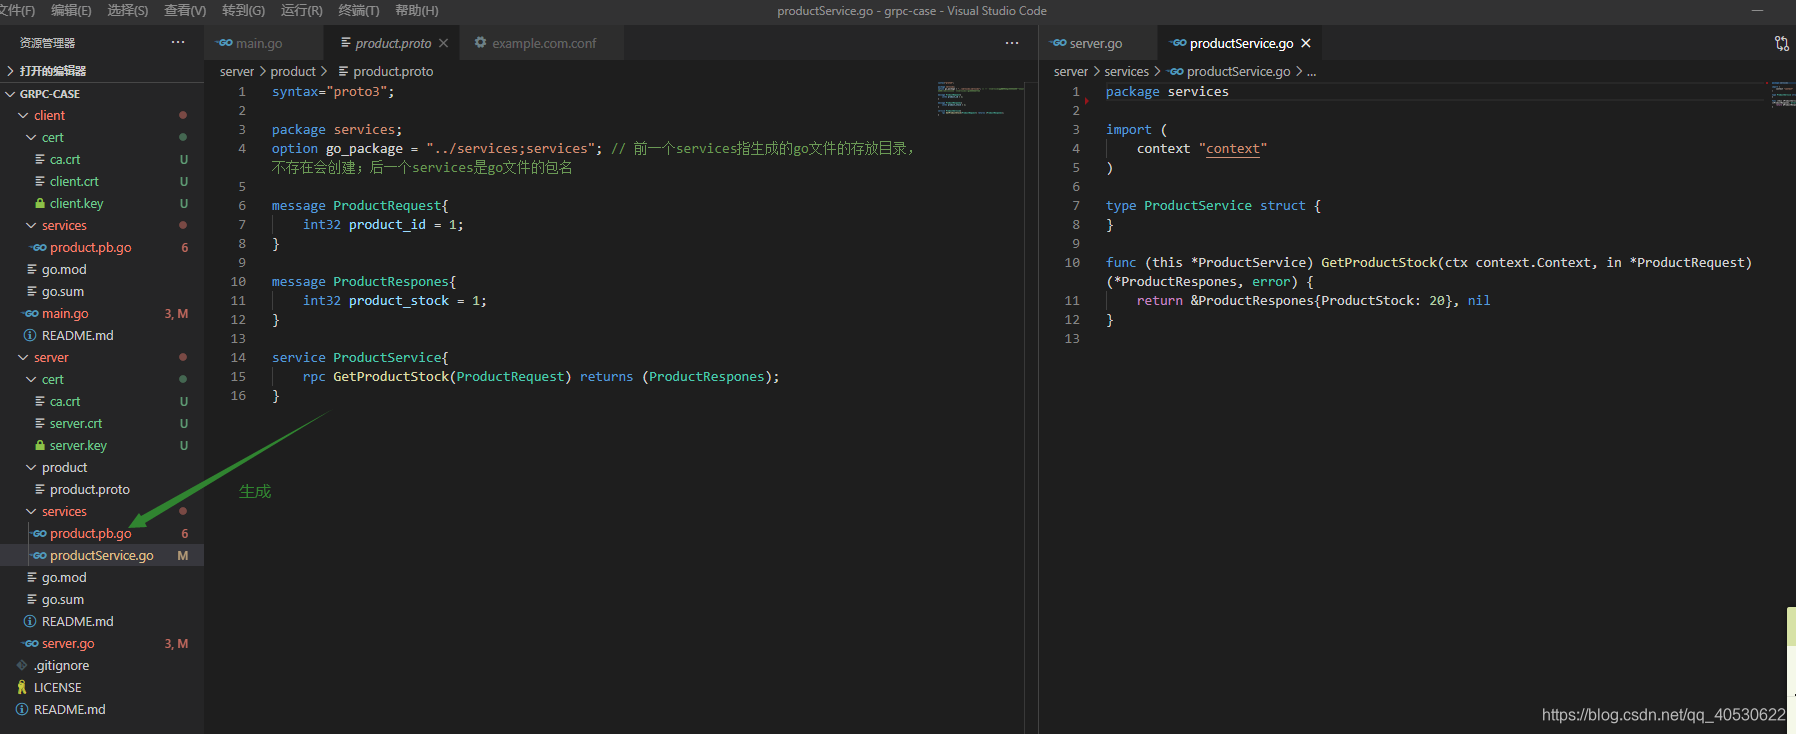The width and height of the screenshot is (1796, 734).
Task: Click the services breadcrumb in right editor
Action: 1127,71
